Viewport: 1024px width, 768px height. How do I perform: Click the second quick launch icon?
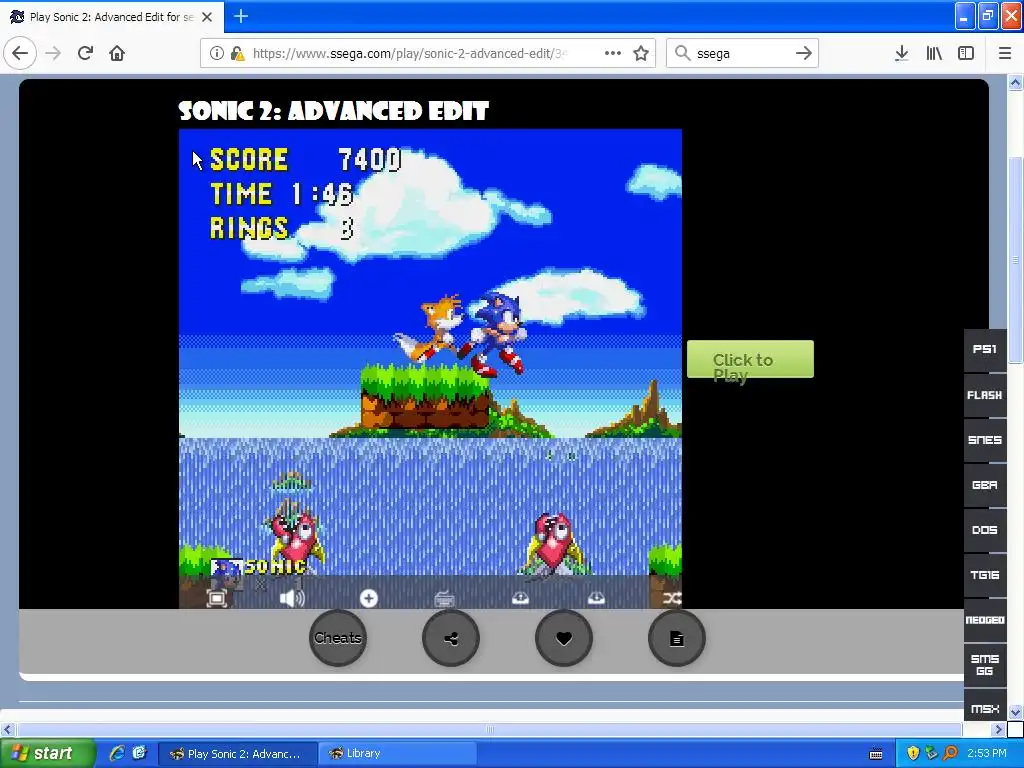pyautogui.click(x=139, y=753)
